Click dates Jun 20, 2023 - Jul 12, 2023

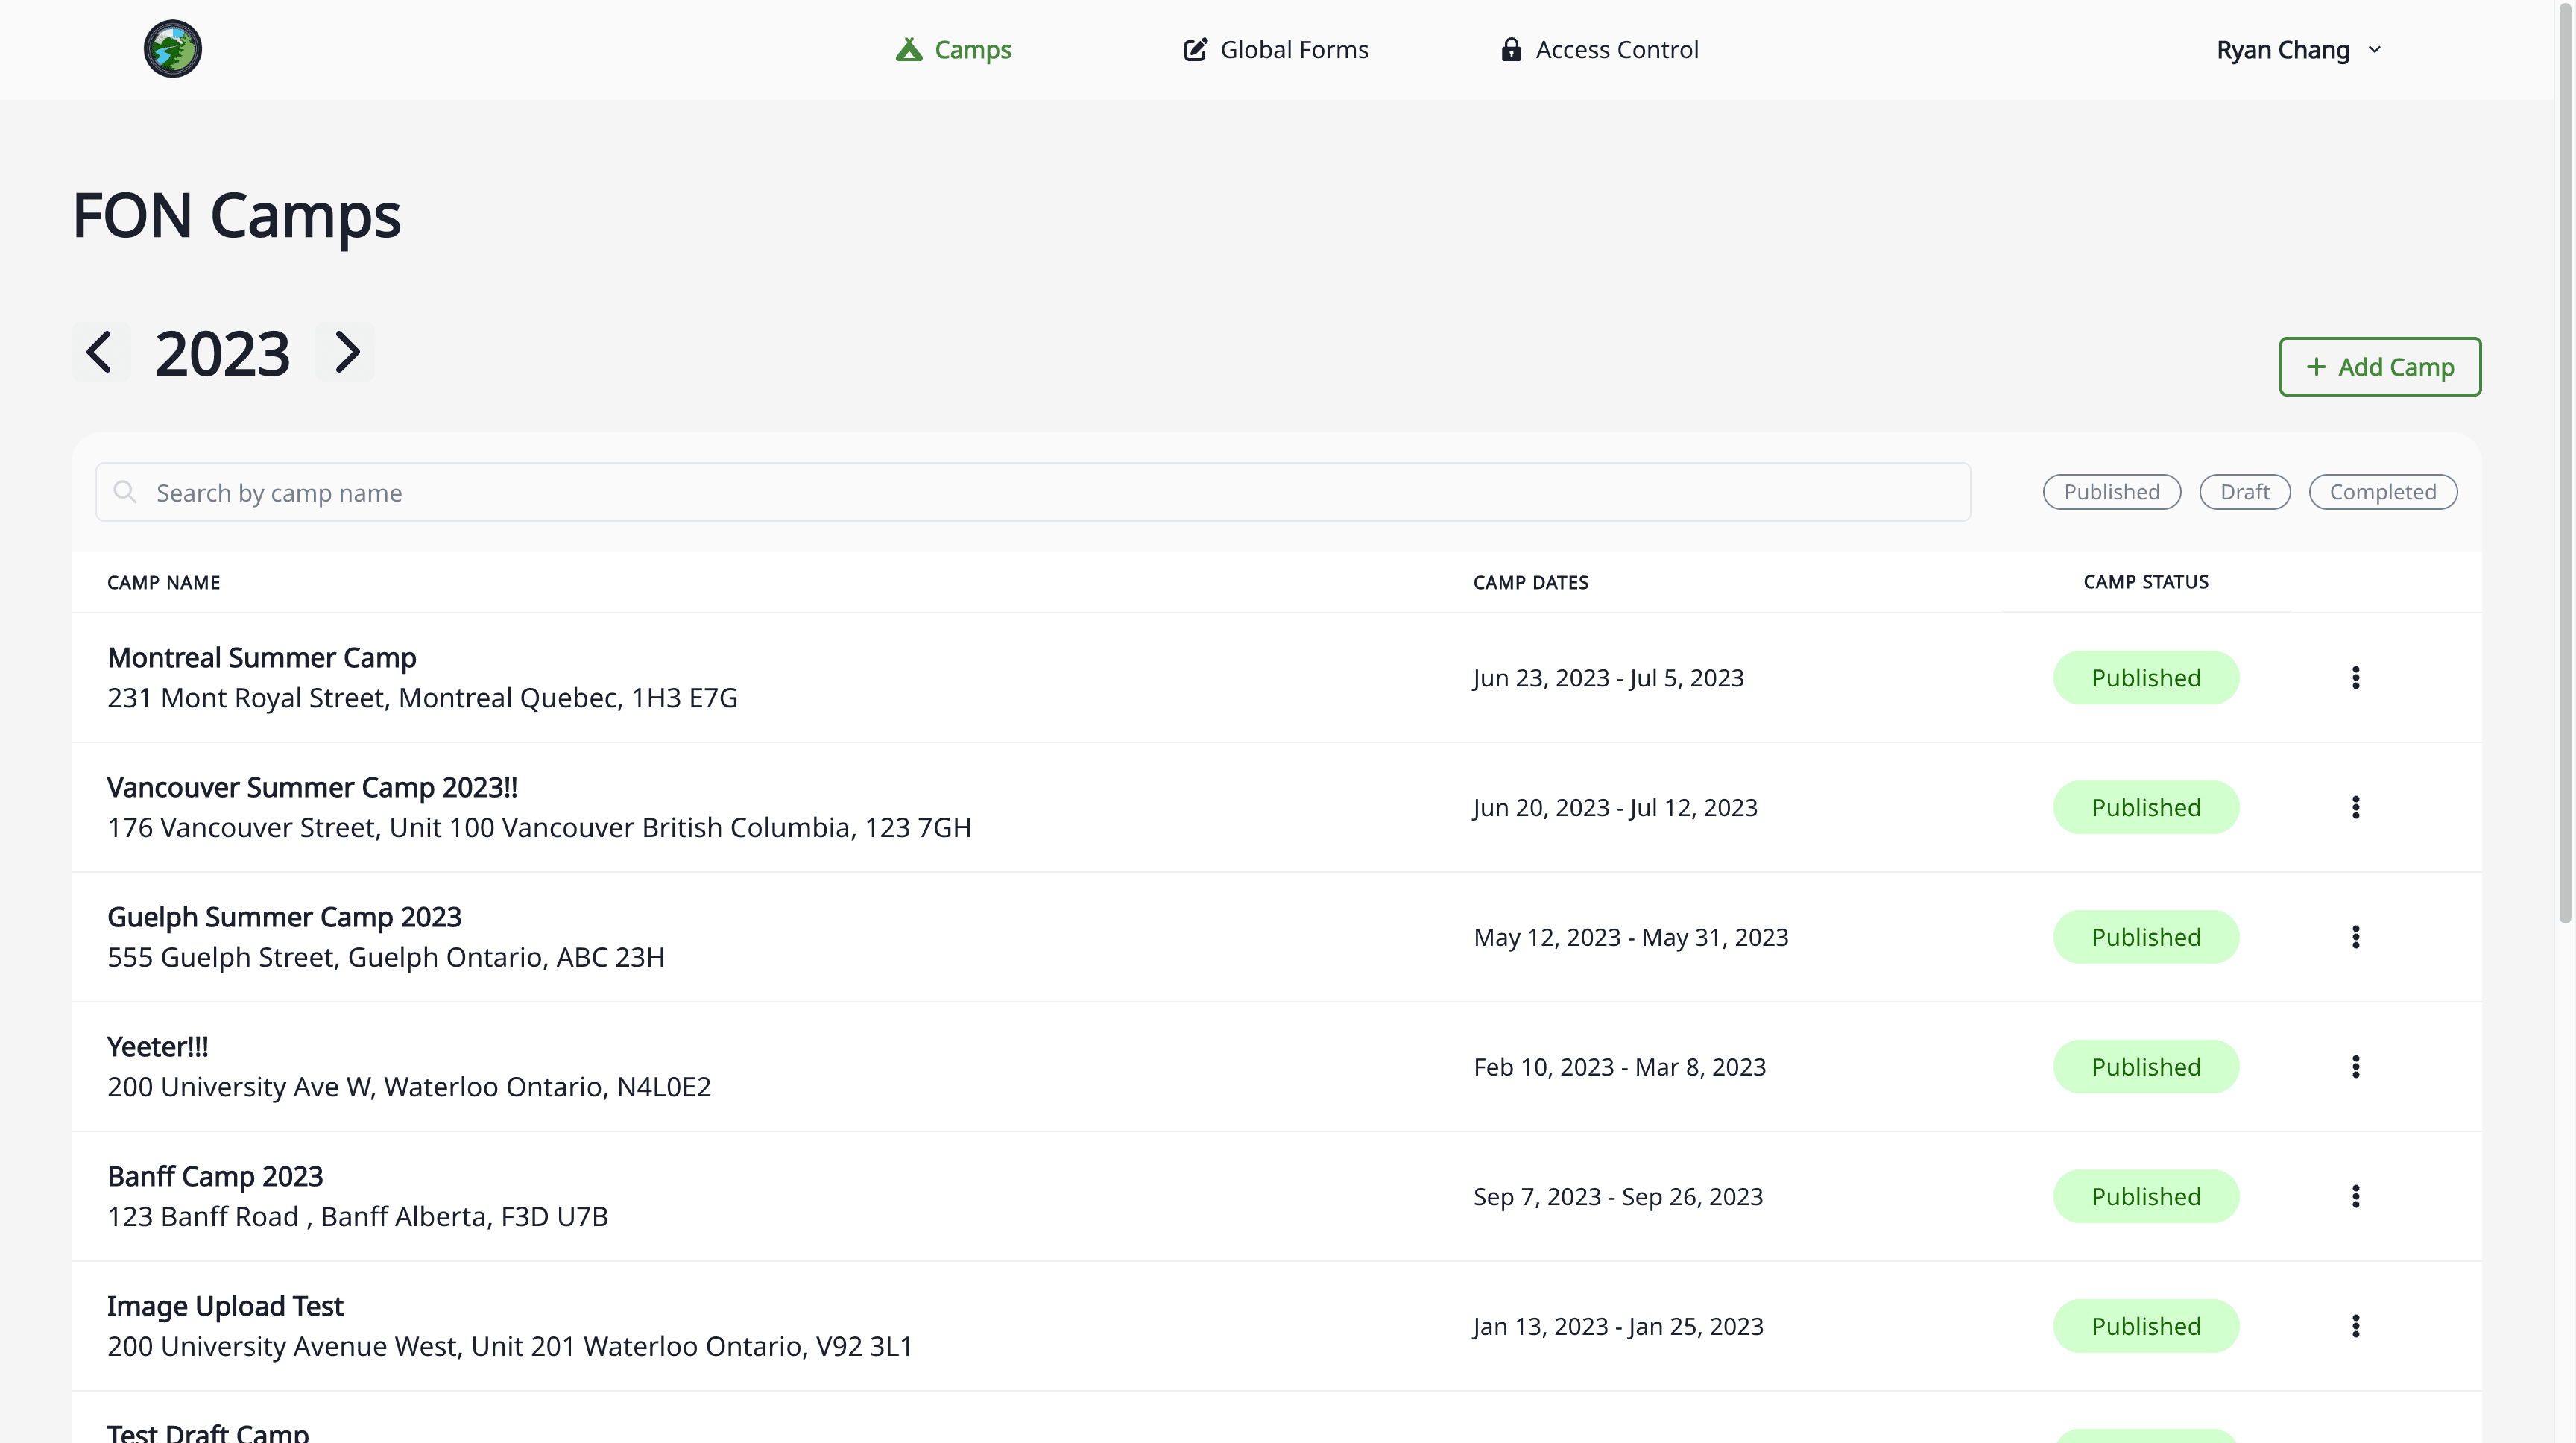point(1615,807)
